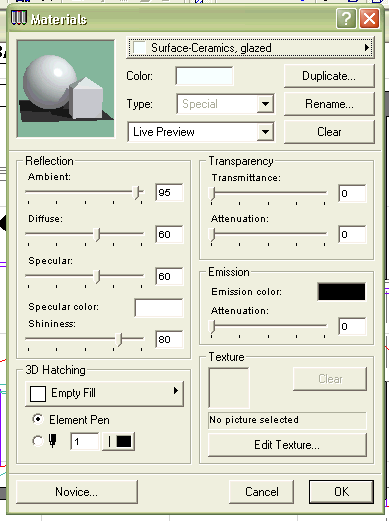Click the black Emission color swatch

[342, 292]
